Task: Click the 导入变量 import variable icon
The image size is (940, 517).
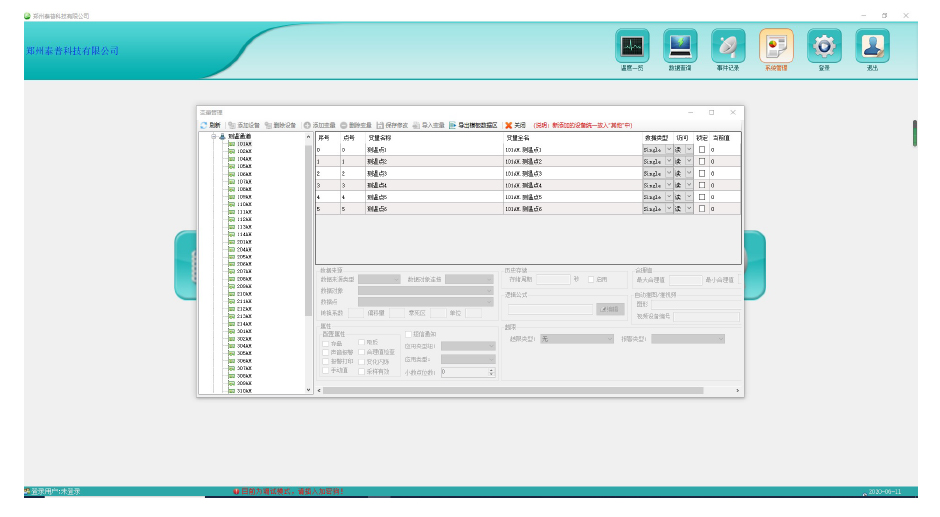Action: click(416, 125)
